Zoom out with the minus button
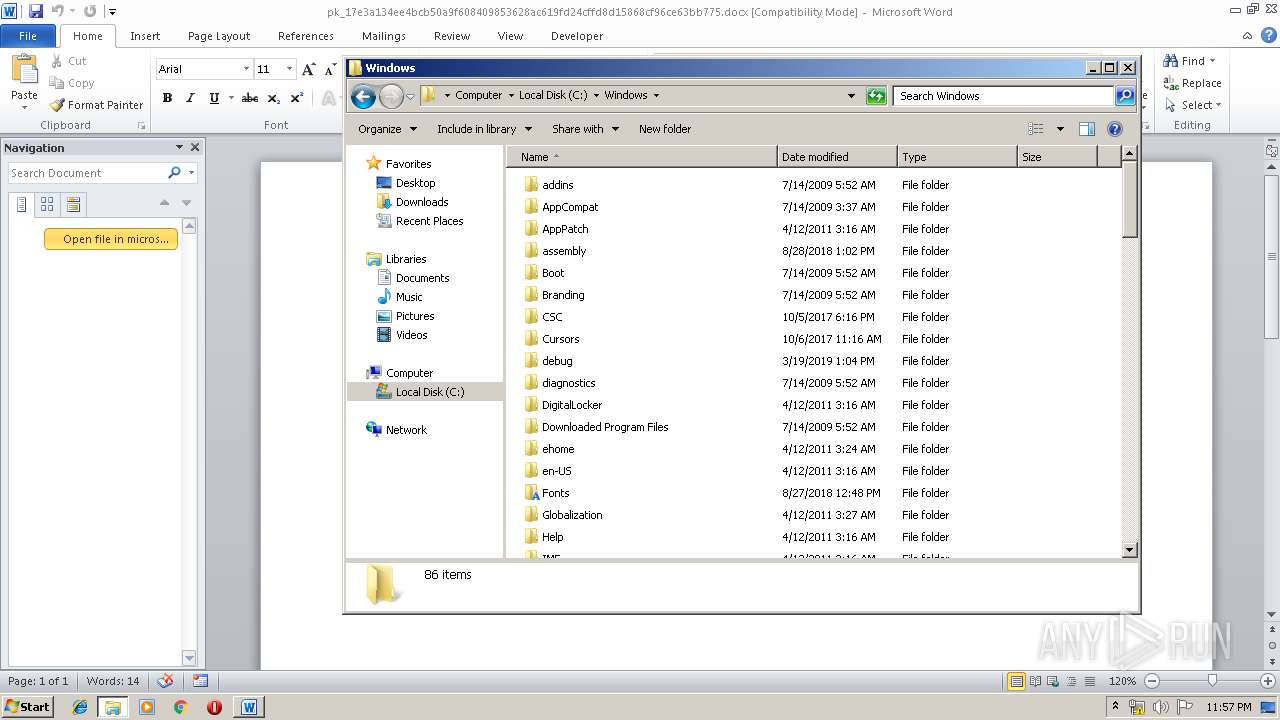 [1151, 680]
